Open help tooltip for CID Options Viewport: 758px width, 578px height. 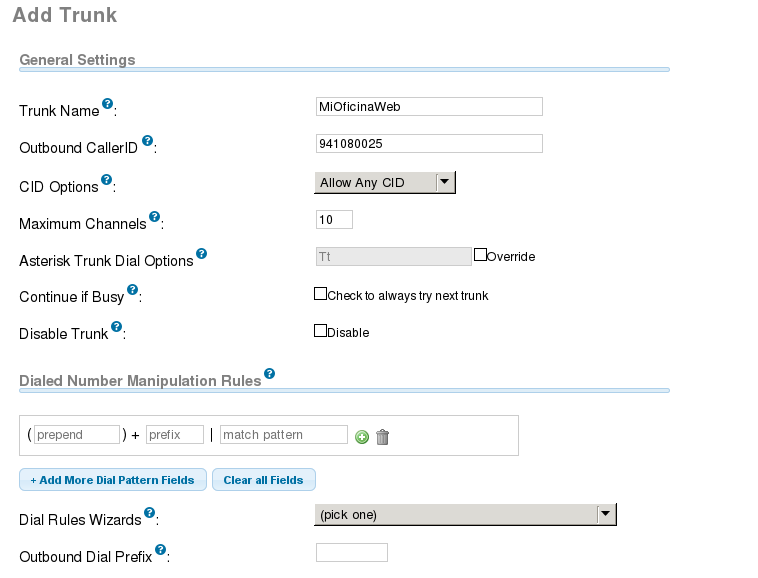pyautogui.click(x=106, y=180)
